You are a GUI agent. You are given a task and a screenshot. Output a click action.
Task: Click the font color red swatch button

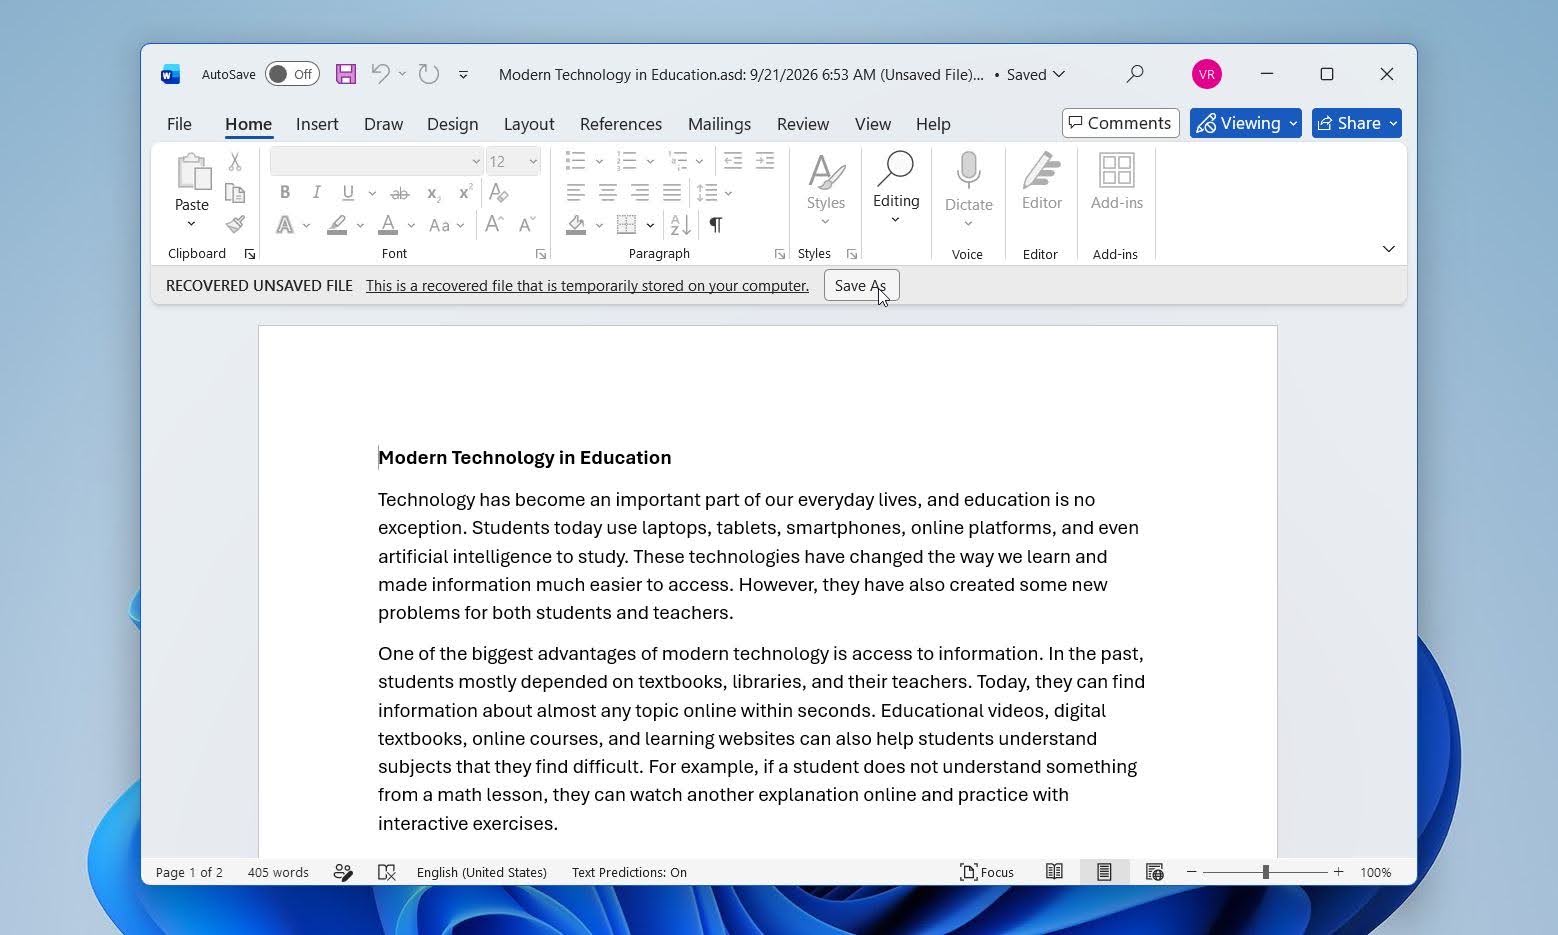coord(389,225)
